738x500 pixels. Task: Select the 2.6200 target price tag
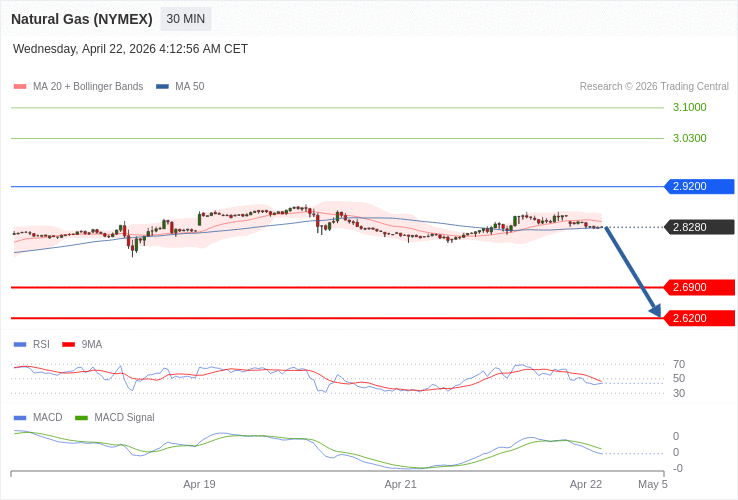coord(699,318)
